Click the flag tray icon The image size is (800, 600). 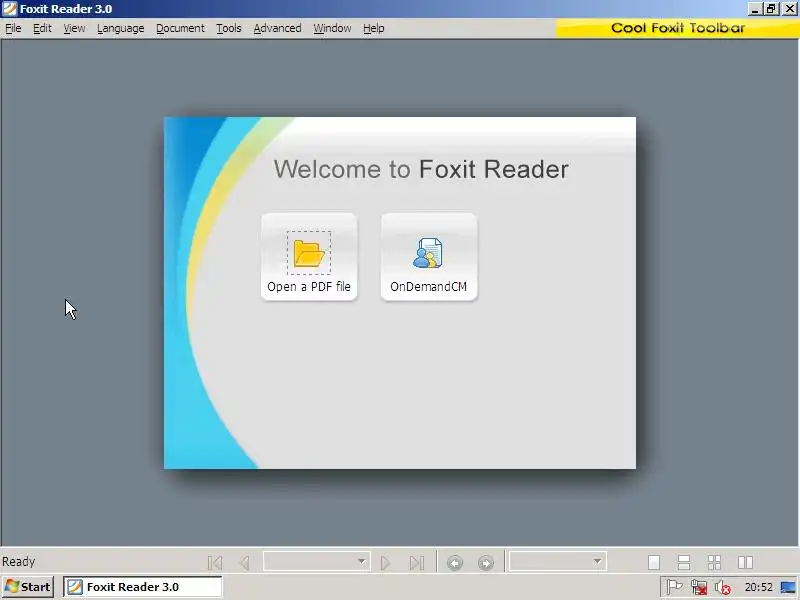click(674, 587)
